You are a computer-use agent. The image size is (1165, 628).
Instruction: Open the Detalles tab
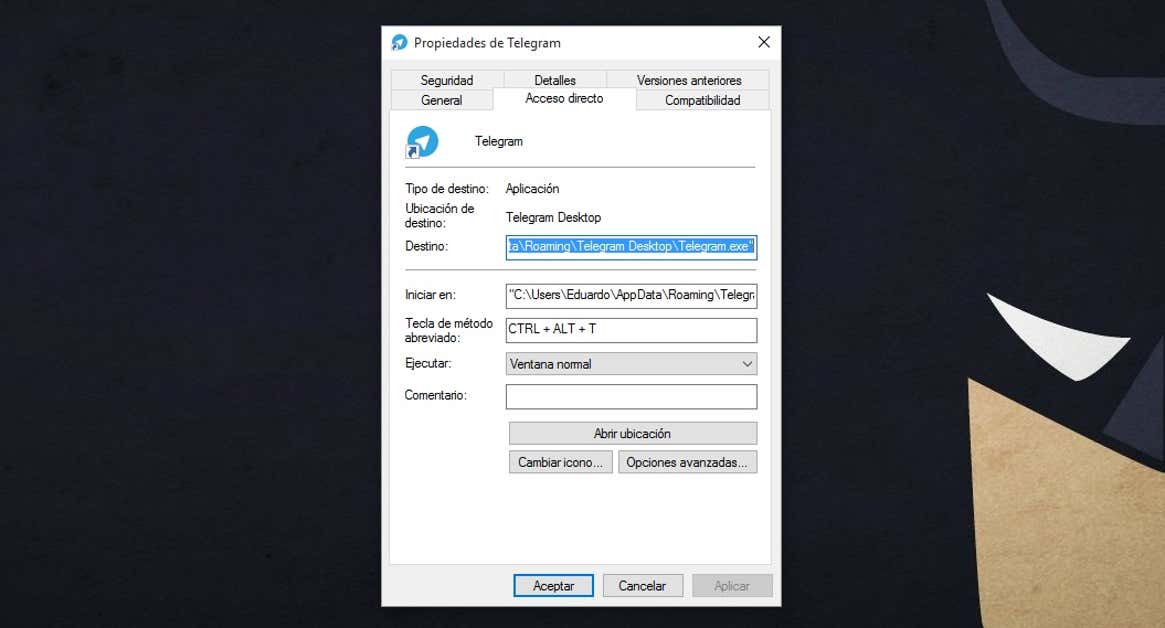pos(555,80)
